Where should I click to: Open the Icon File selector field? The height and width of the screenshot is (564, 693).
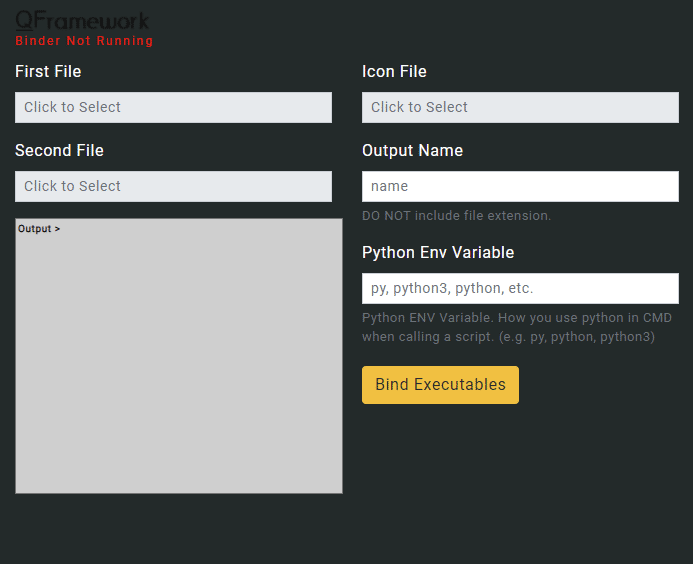(x=520, y=107)
